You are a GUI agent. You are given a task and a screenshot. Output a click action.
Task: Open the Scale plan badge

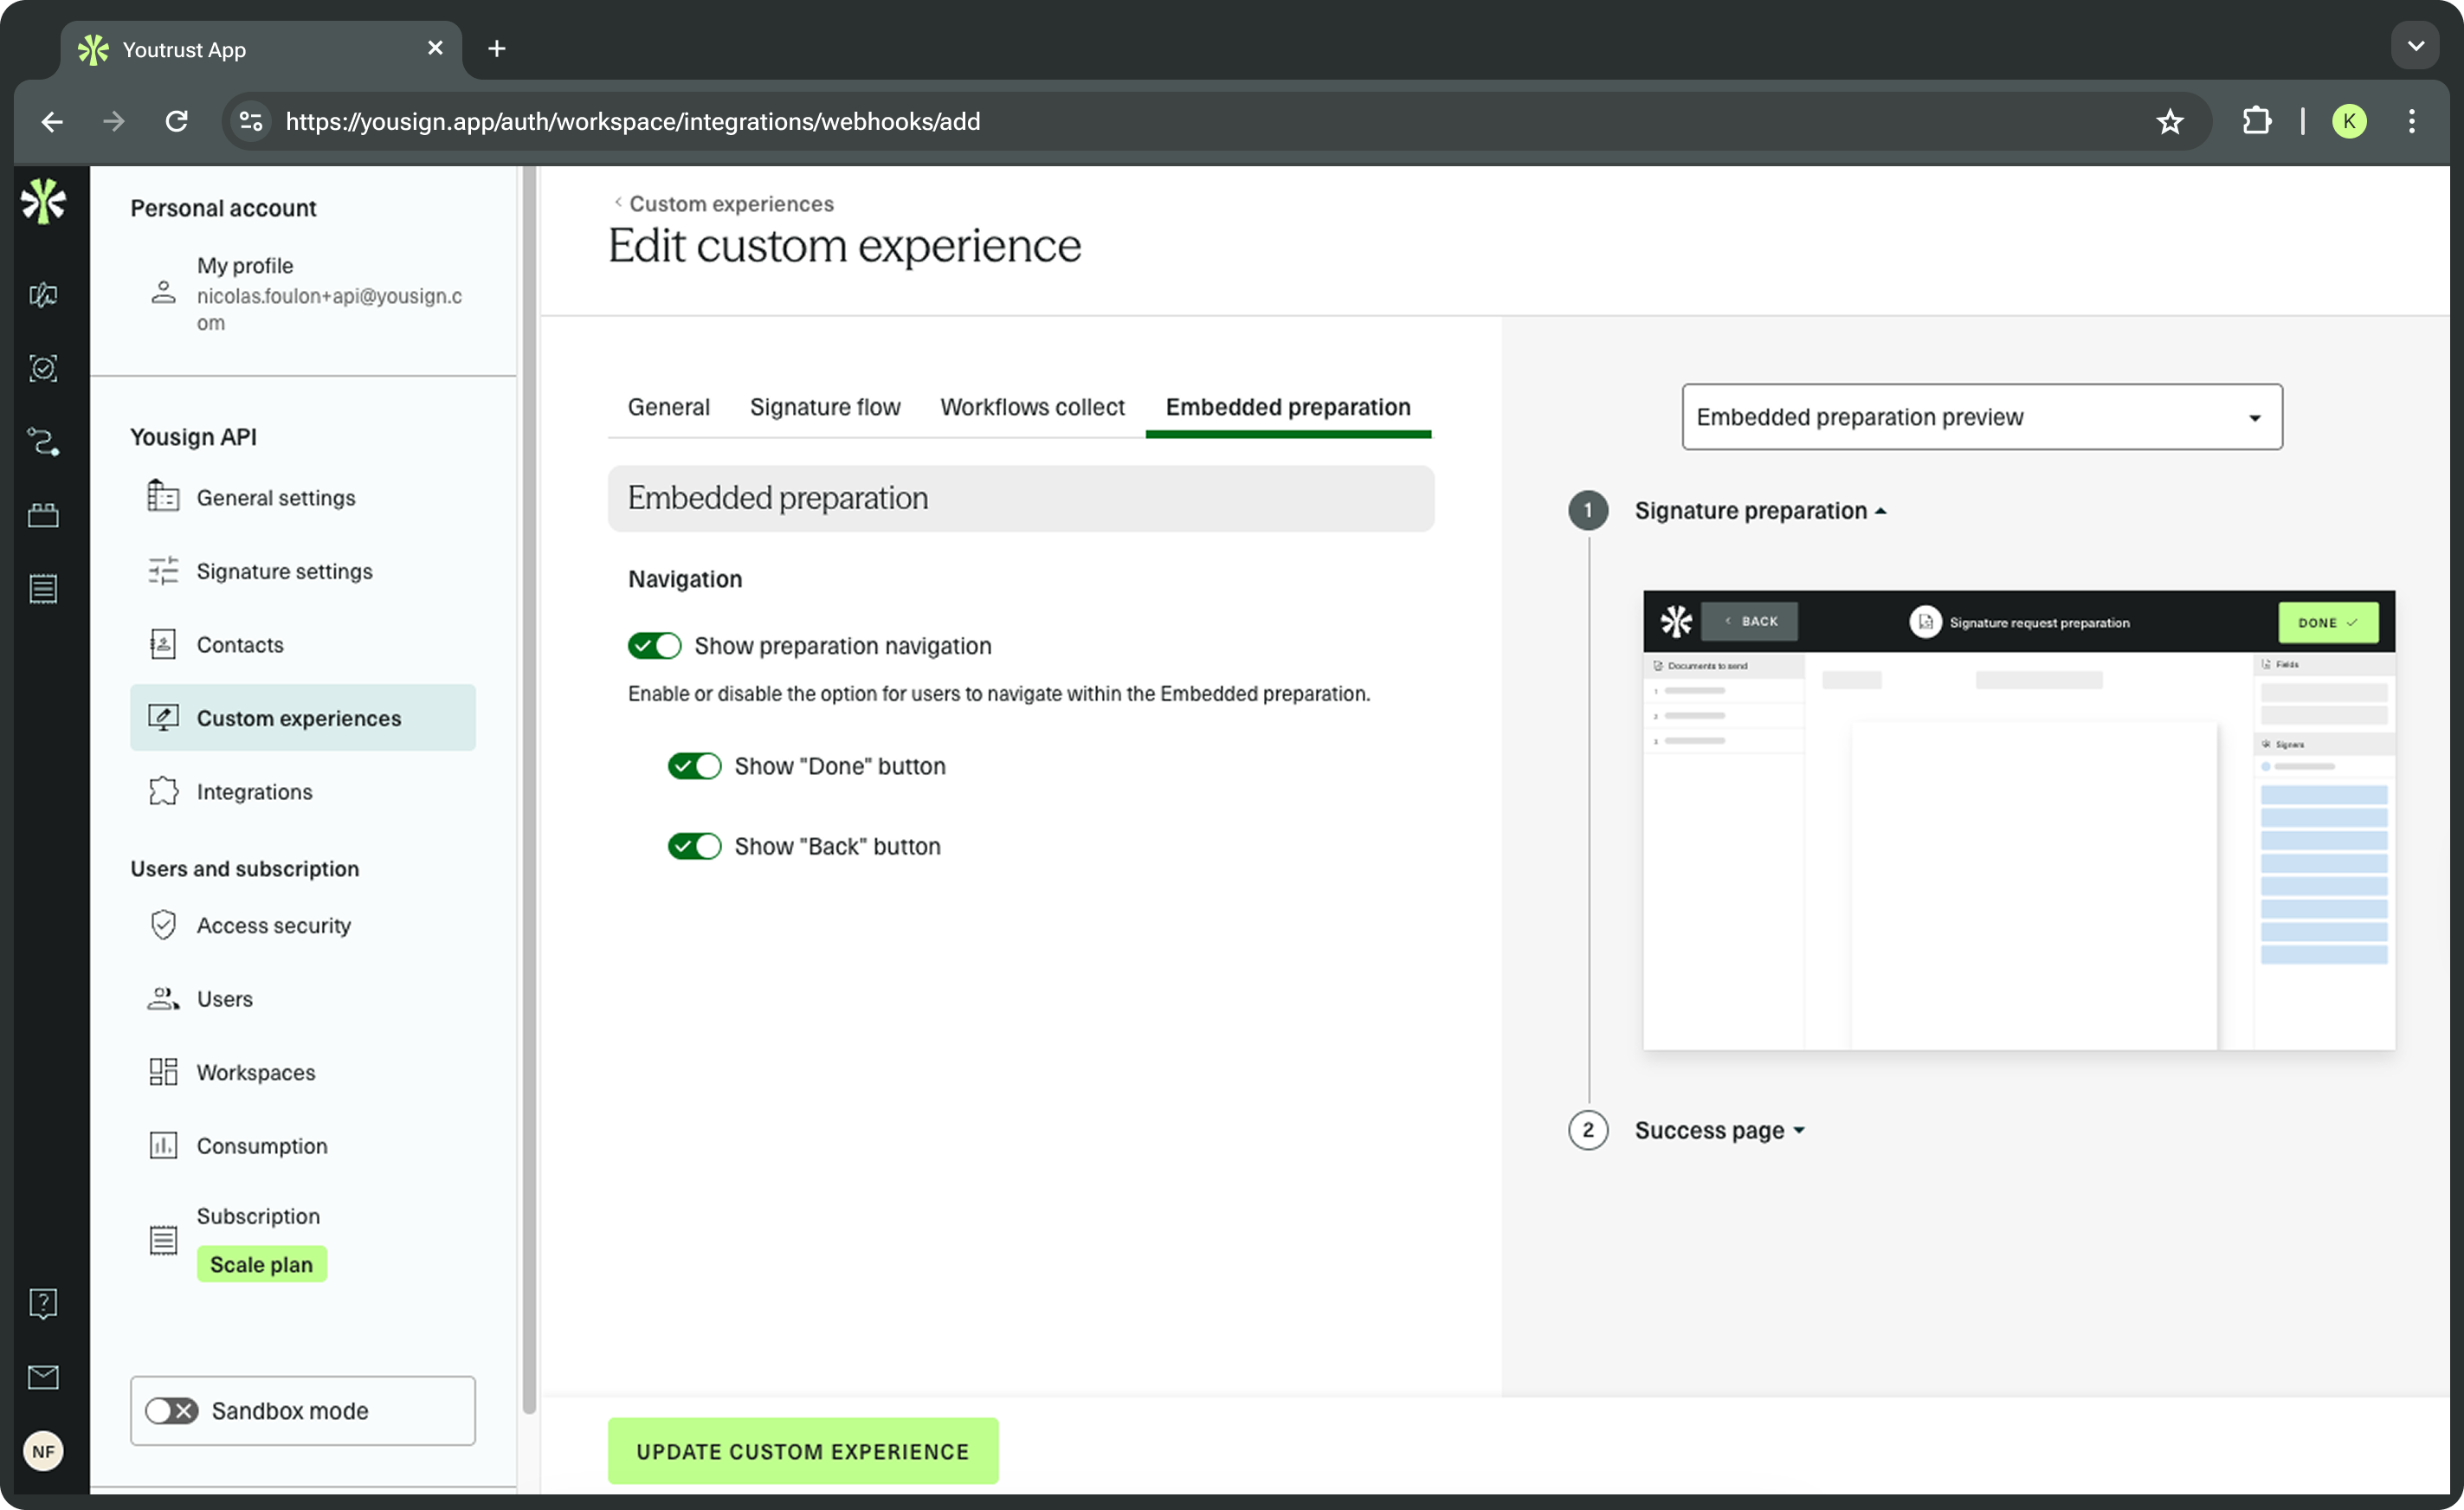(262, 1264)
